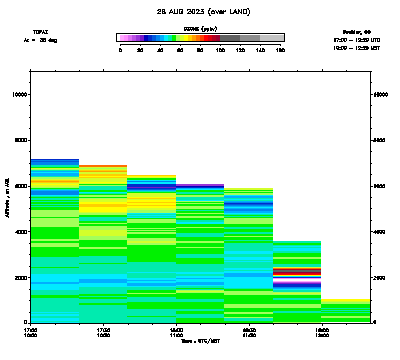Click the purple band atop the fourth column
The height and width of the screenshot is (360, 400).
[x=200, y=185]
